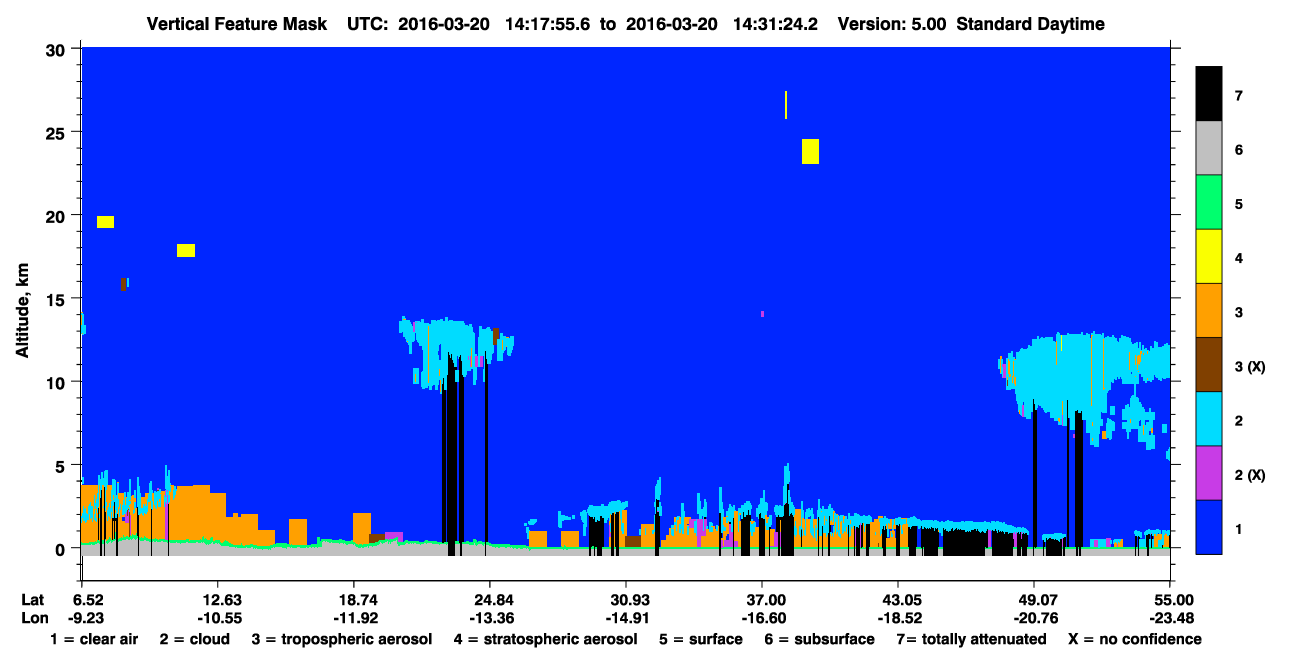Screen dimensions: 1300x667
Task: Click the '4 = stratospheric aerosol' legend text
Action: tap(545, 639)
